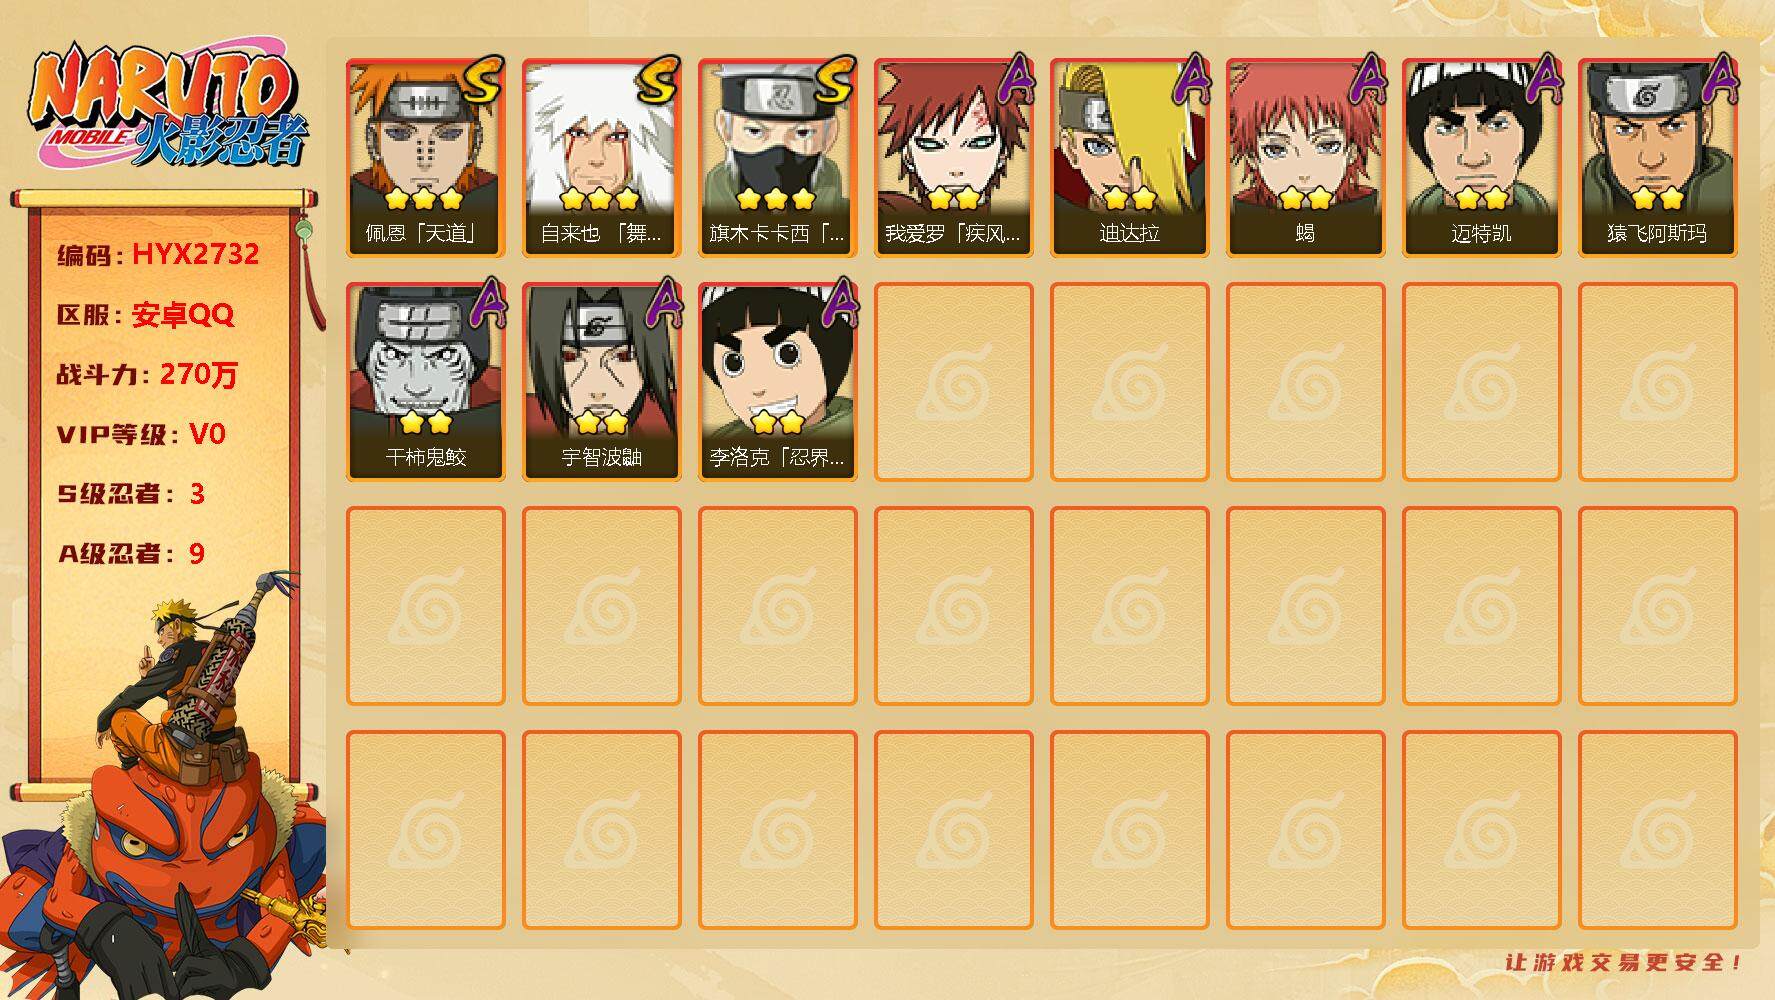
Task: Click the 迪达拉 ninja portrait
Action: click(x=1129, y=158)
